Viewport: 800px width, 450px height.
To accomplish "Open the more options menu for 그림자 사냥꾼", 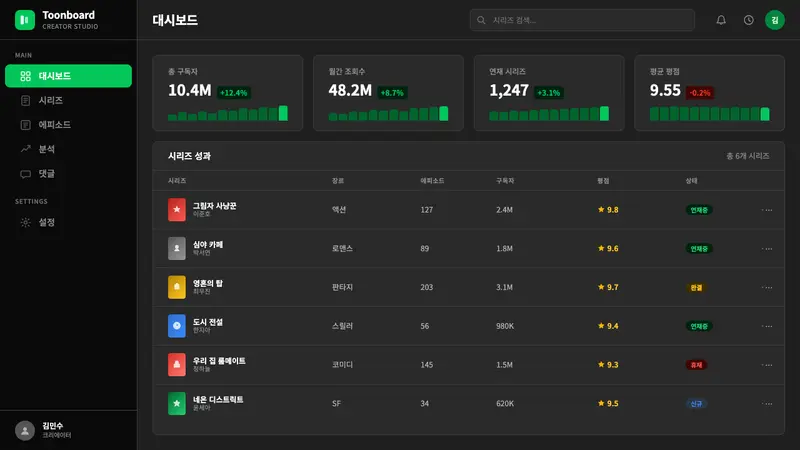I will 766,210.
